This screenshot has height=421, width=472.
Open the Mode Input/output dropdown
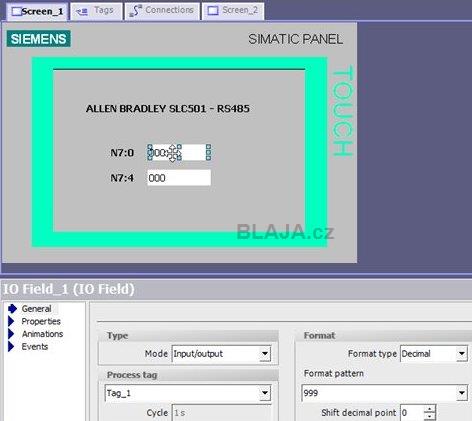[265, 354]
